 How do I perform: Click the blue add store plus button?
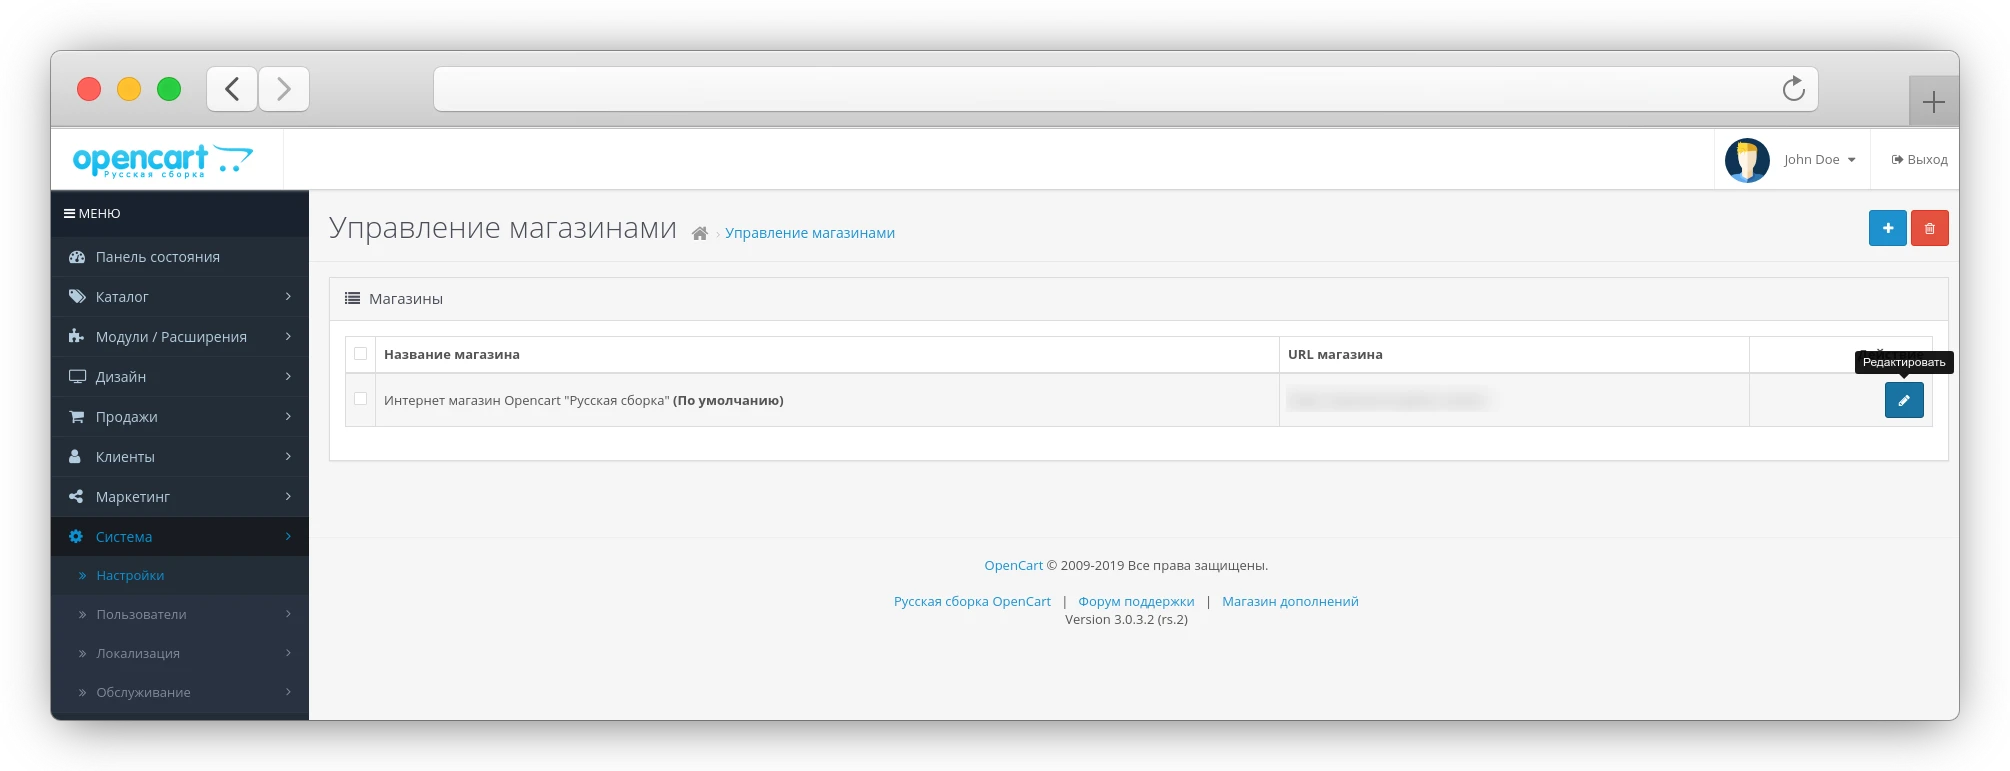pyautogui.click(x=1887, y=228)
